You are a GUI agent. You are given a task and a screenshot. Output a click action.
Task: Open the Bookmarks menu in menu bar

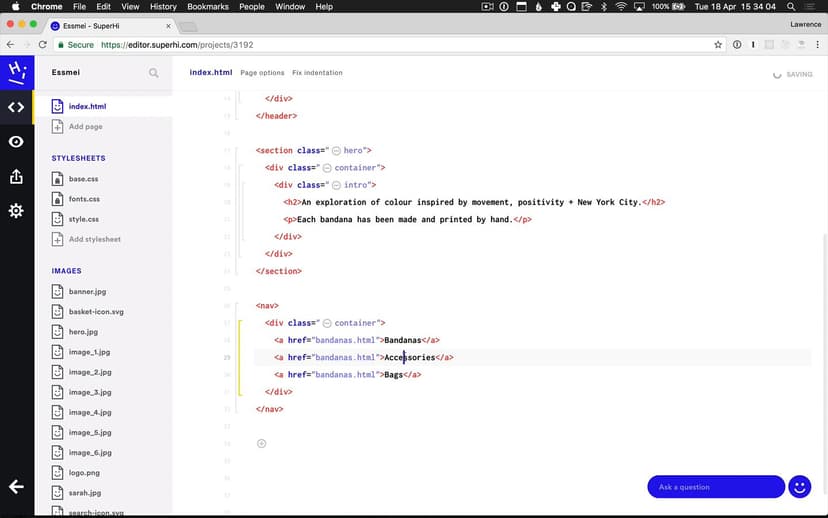coord(208,7)
